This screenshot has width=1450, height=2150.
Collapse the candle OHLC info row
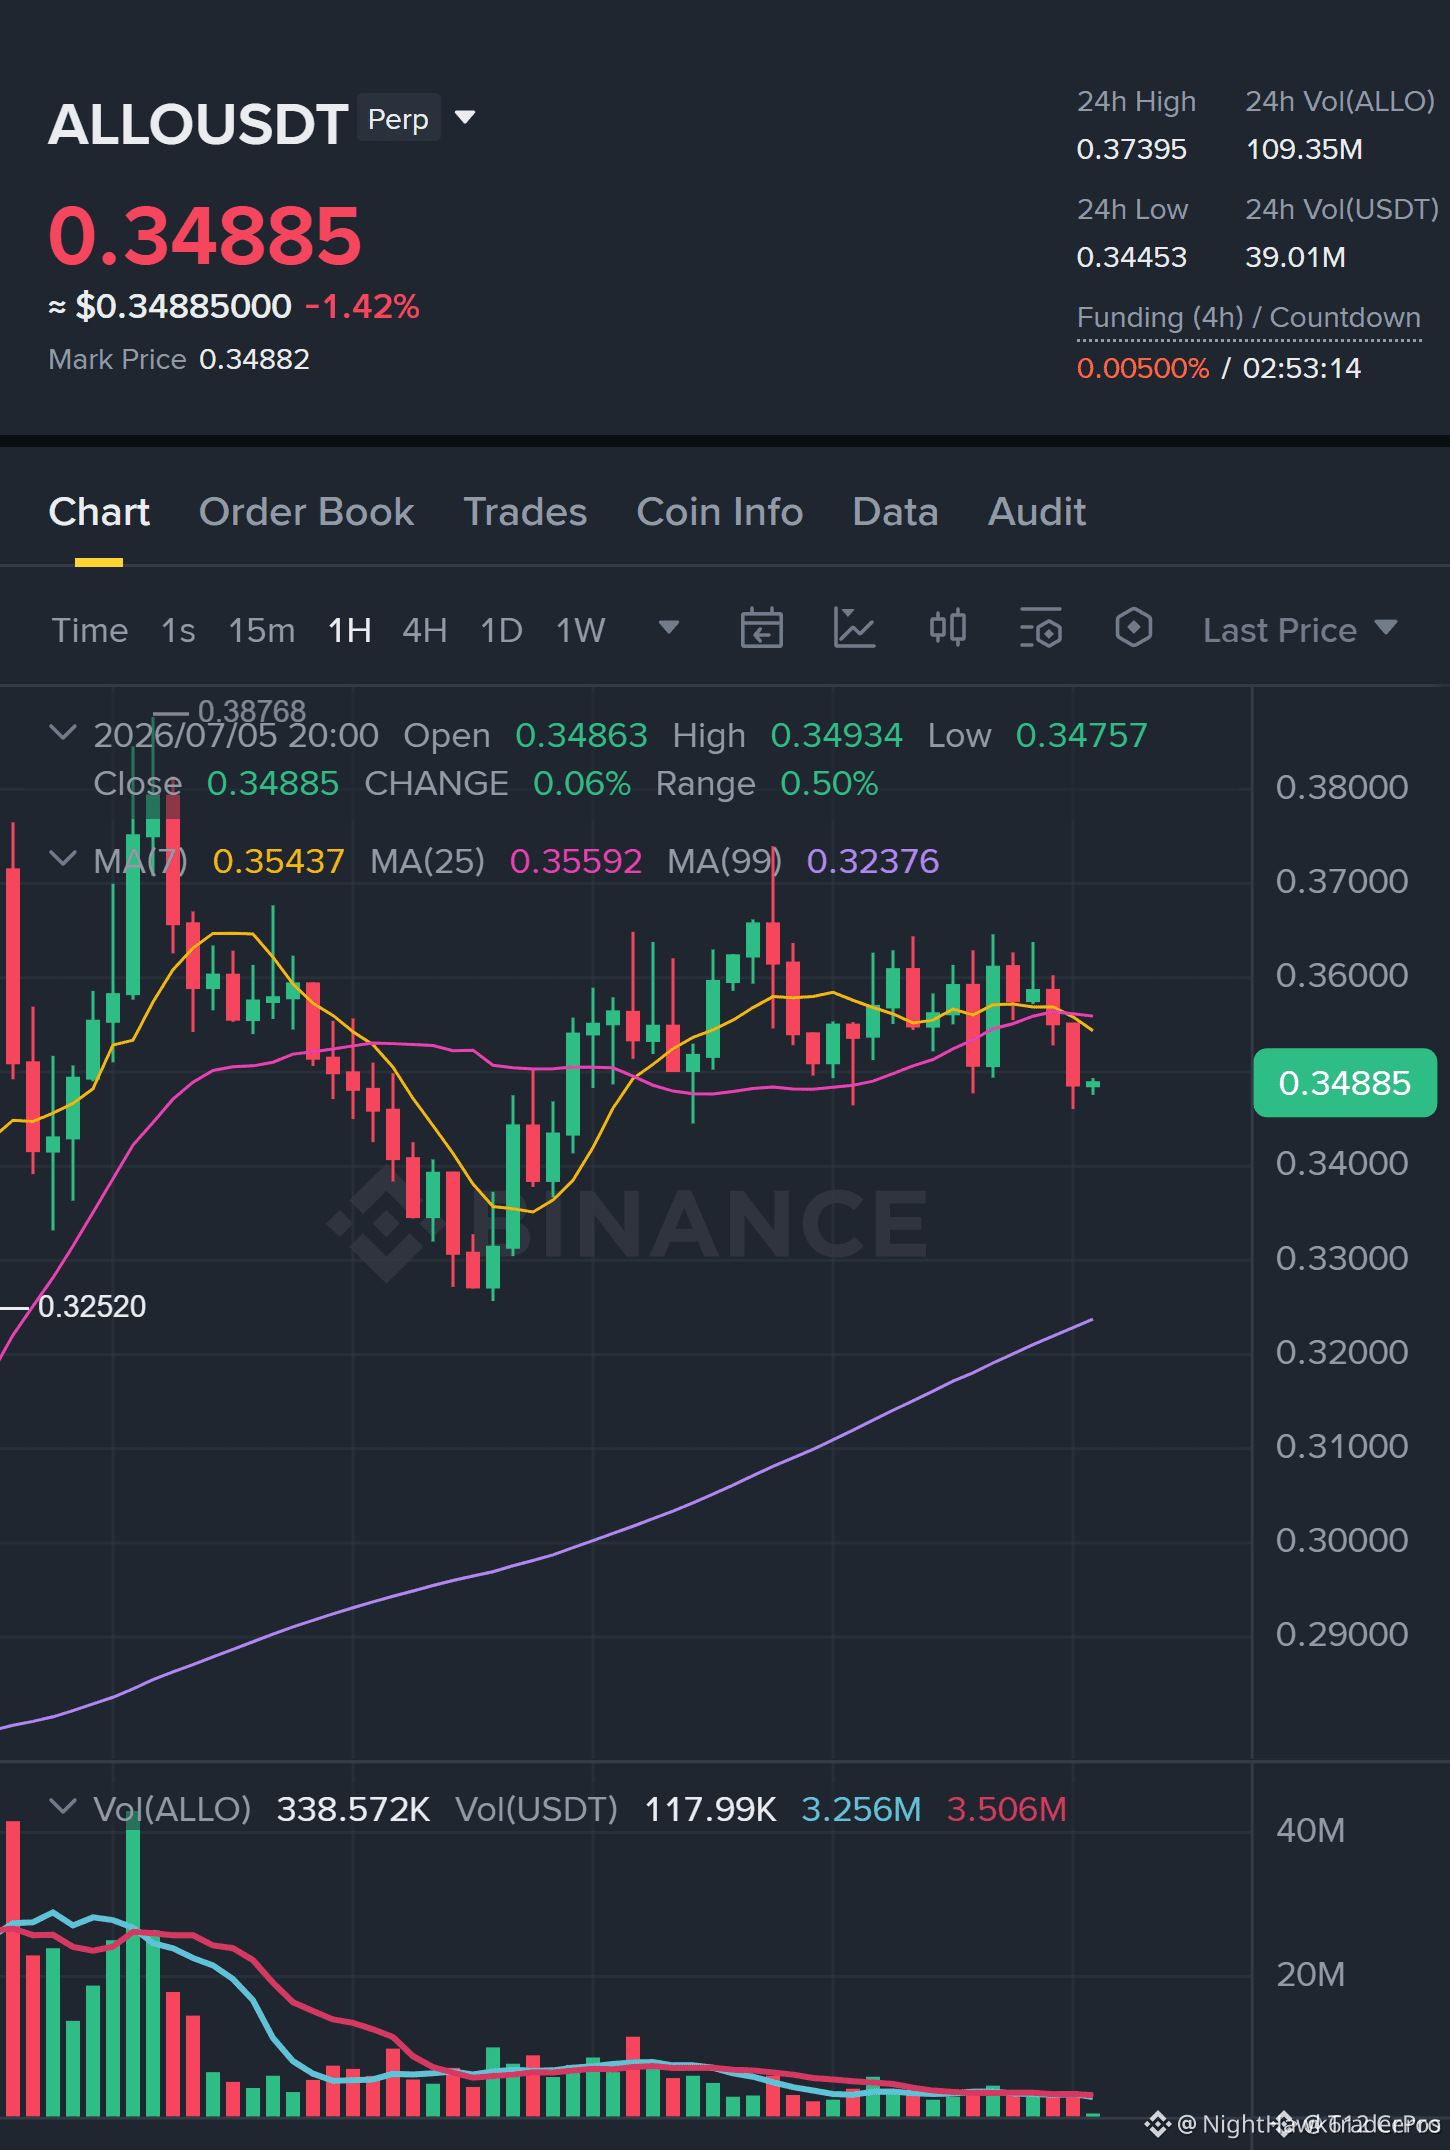63,733
